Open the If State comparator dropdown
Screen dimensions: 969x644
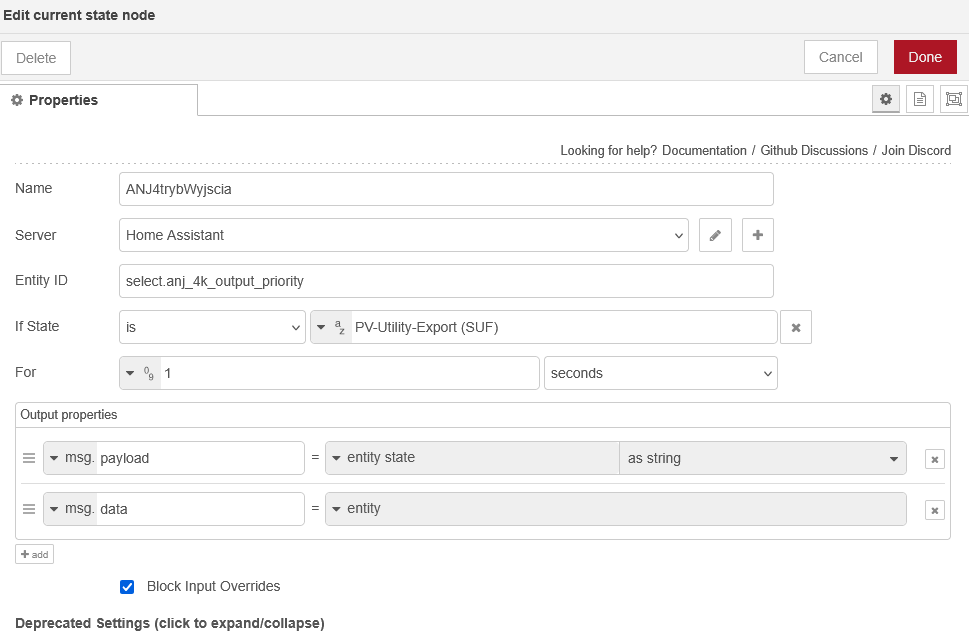coord(212,327)
